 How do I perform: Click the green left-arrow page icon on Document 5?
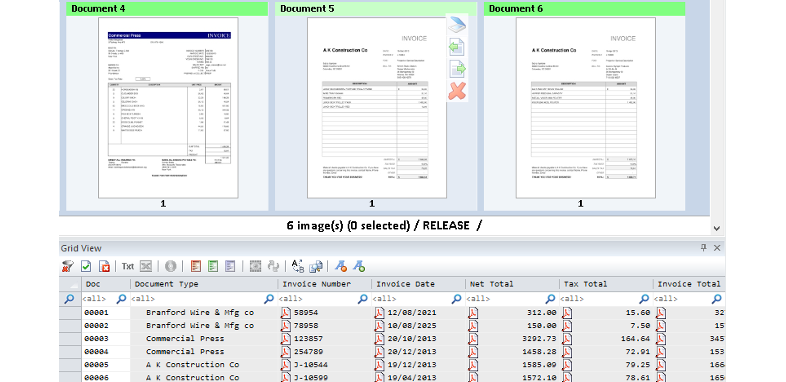pyautogui.click(x=457, y=48)
